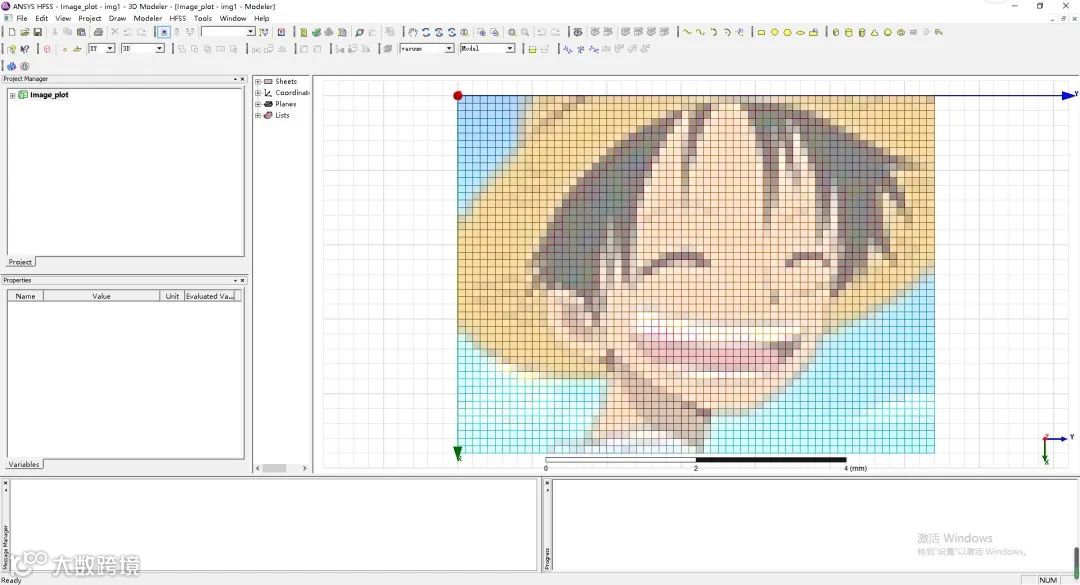This screenshot has height=585, width=1080.
Task: Select the Image_plot project item
Action: [x=49, y=95]
